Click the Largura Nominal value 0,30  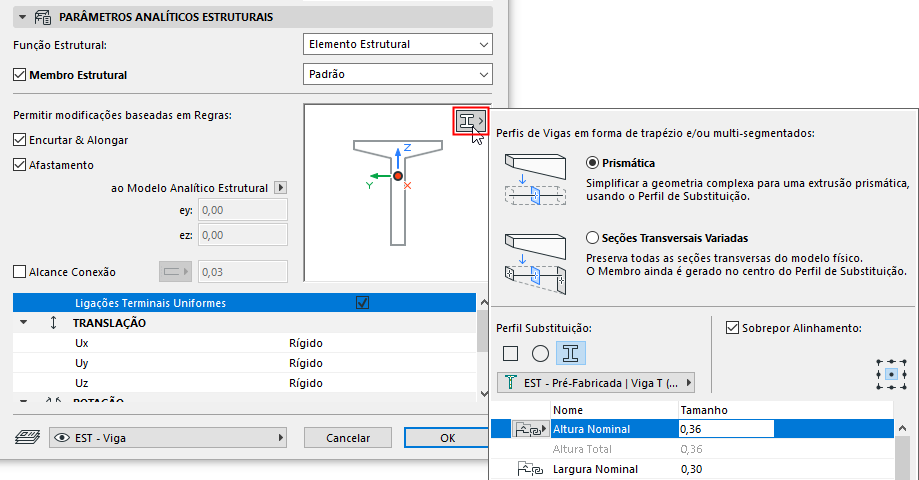click(692, 469)
